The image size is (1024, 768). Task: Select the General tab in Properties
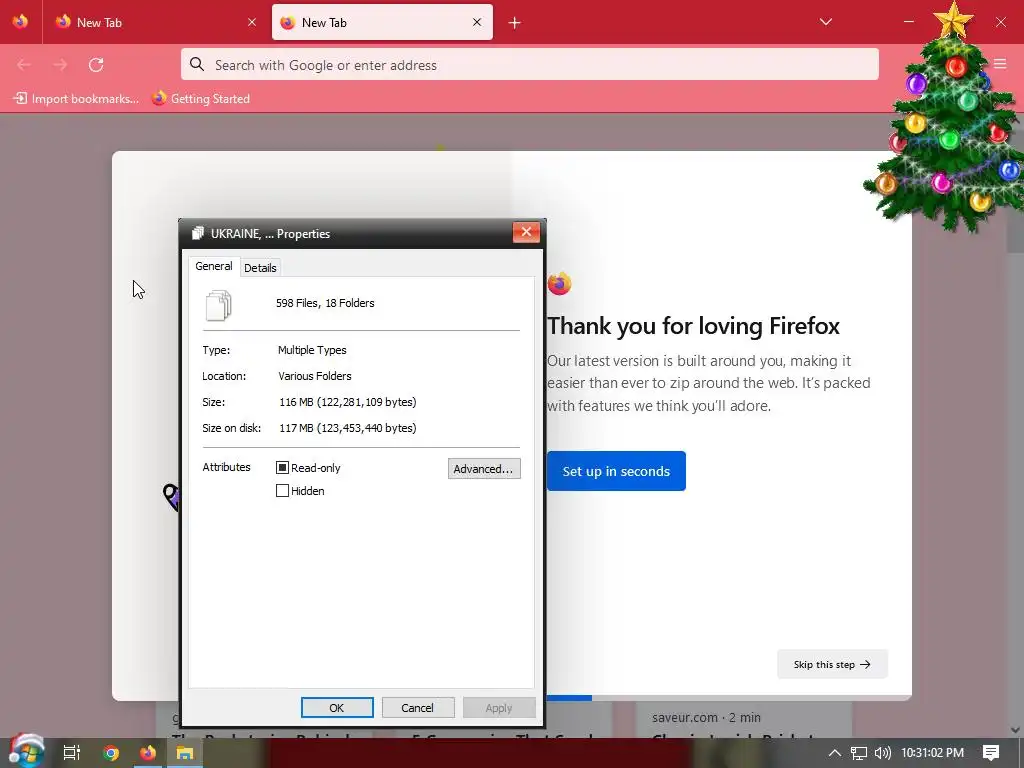coord(214,266)
